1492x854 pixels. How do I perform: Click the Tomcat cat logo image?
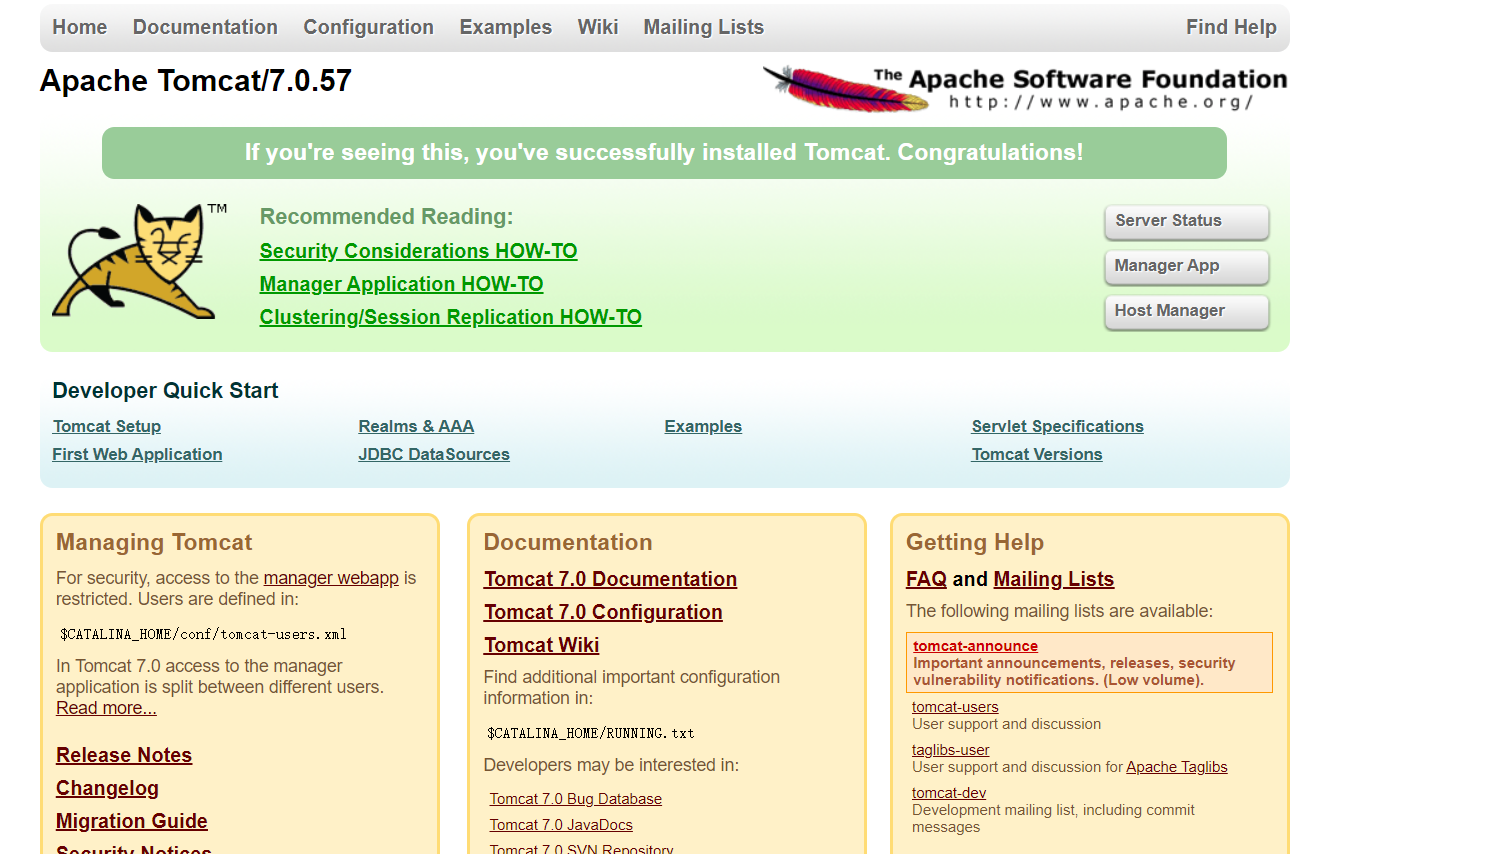138,261
